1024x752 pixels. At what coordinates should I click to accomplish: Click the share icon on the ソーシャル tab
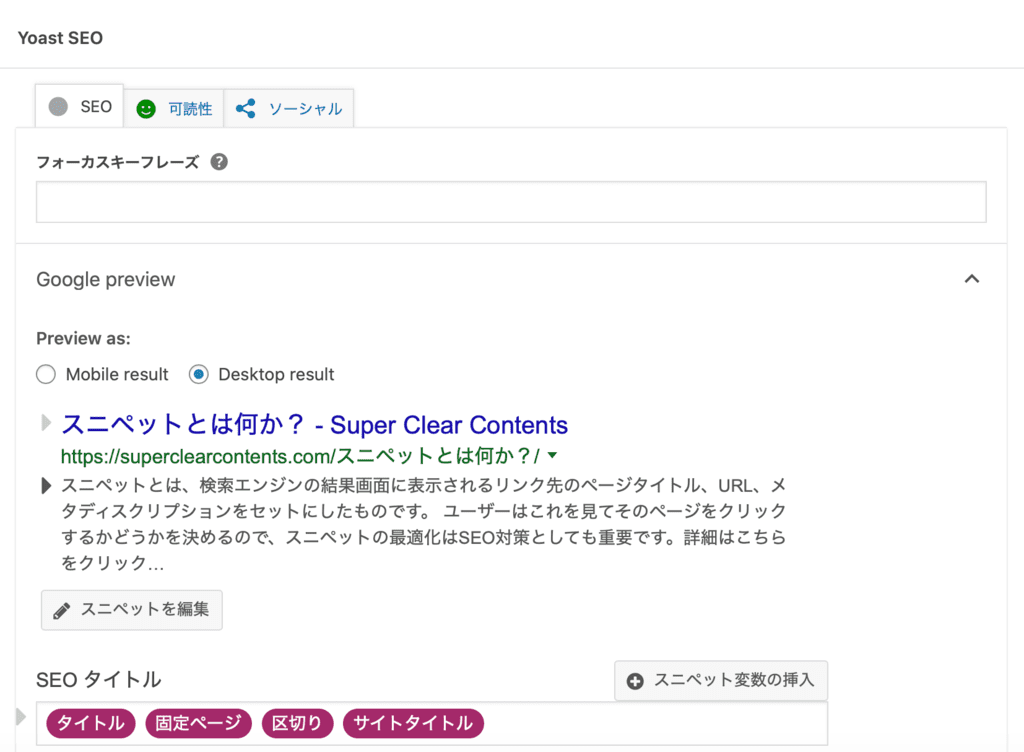[245, 108]
